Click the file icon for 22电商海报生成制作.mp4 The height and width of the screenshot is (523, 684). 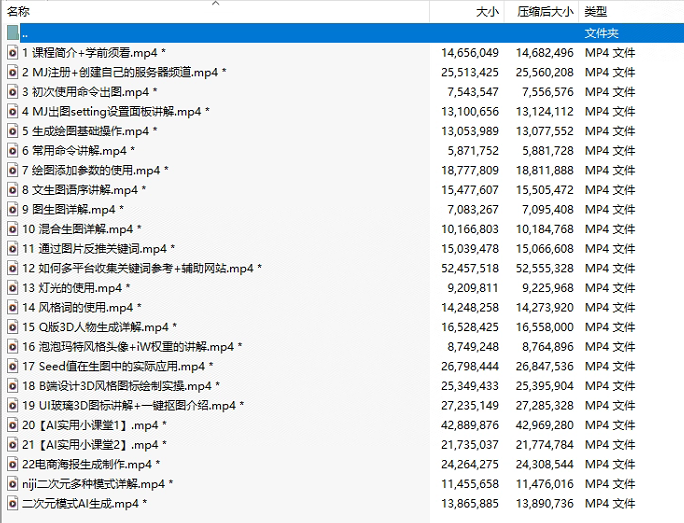pos(13,464)
